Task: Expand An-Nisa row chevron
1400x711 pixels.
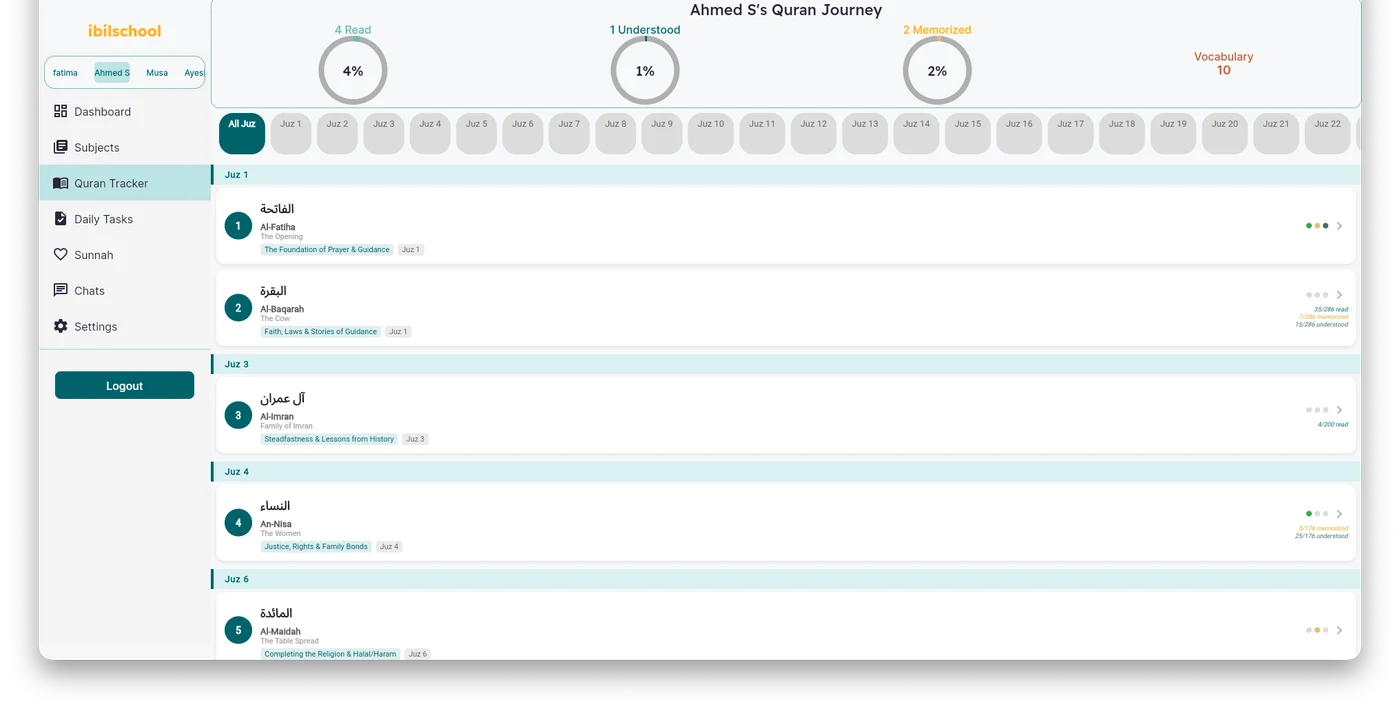Action: 1340,514
